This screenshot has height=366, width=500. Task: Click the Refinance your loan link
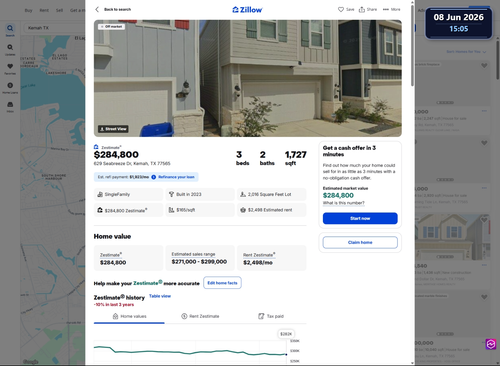(176, 177)
